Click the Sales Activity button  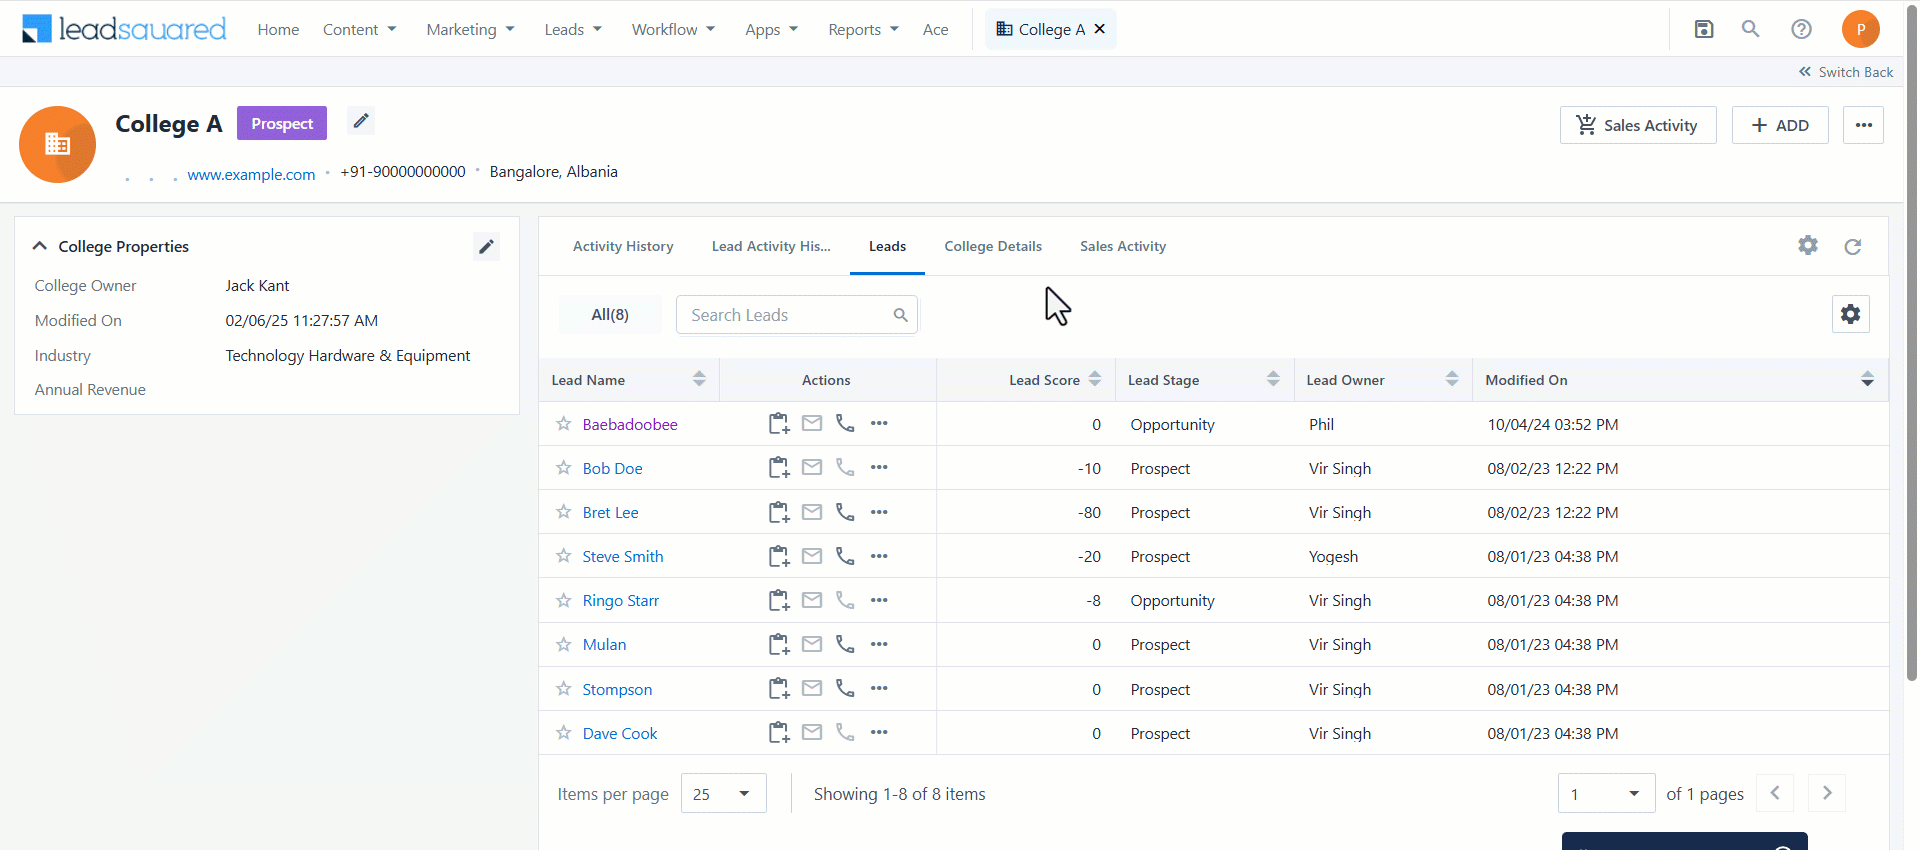(x=1638, y=125)
